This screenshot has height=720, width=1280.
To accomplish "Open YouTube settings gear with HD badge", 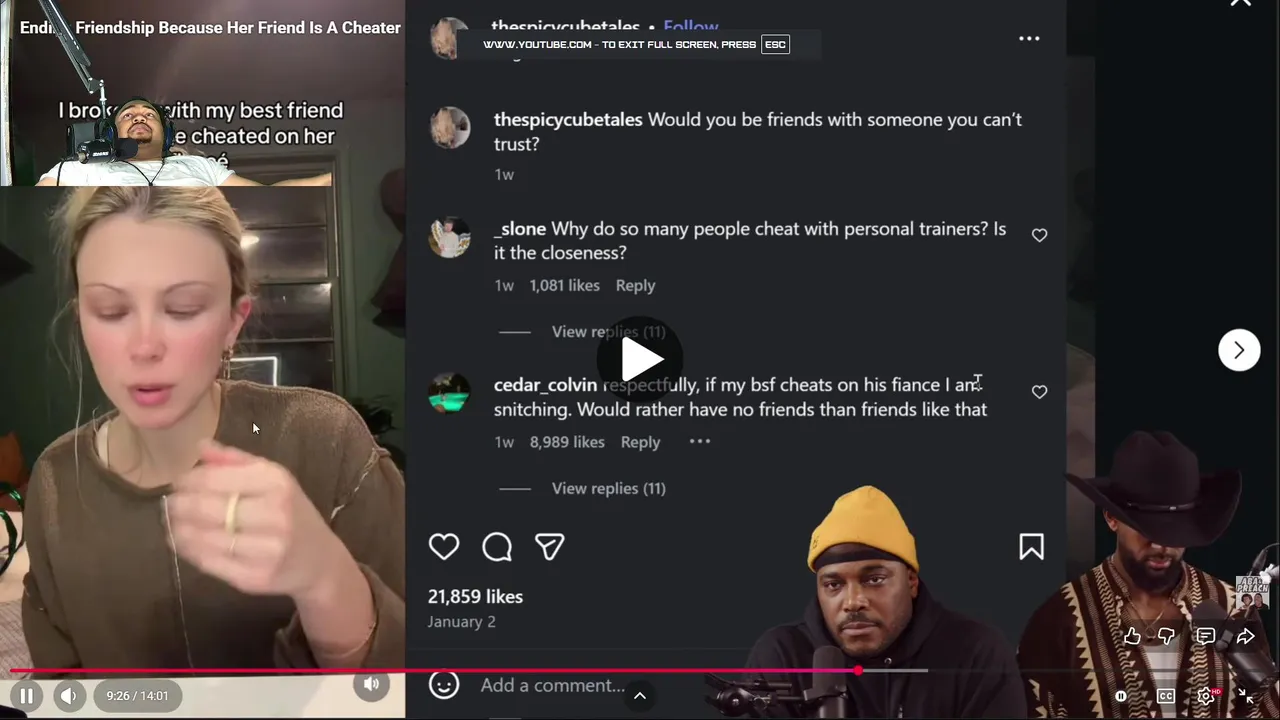I will pyautogui.click(x=1207, y=696).
